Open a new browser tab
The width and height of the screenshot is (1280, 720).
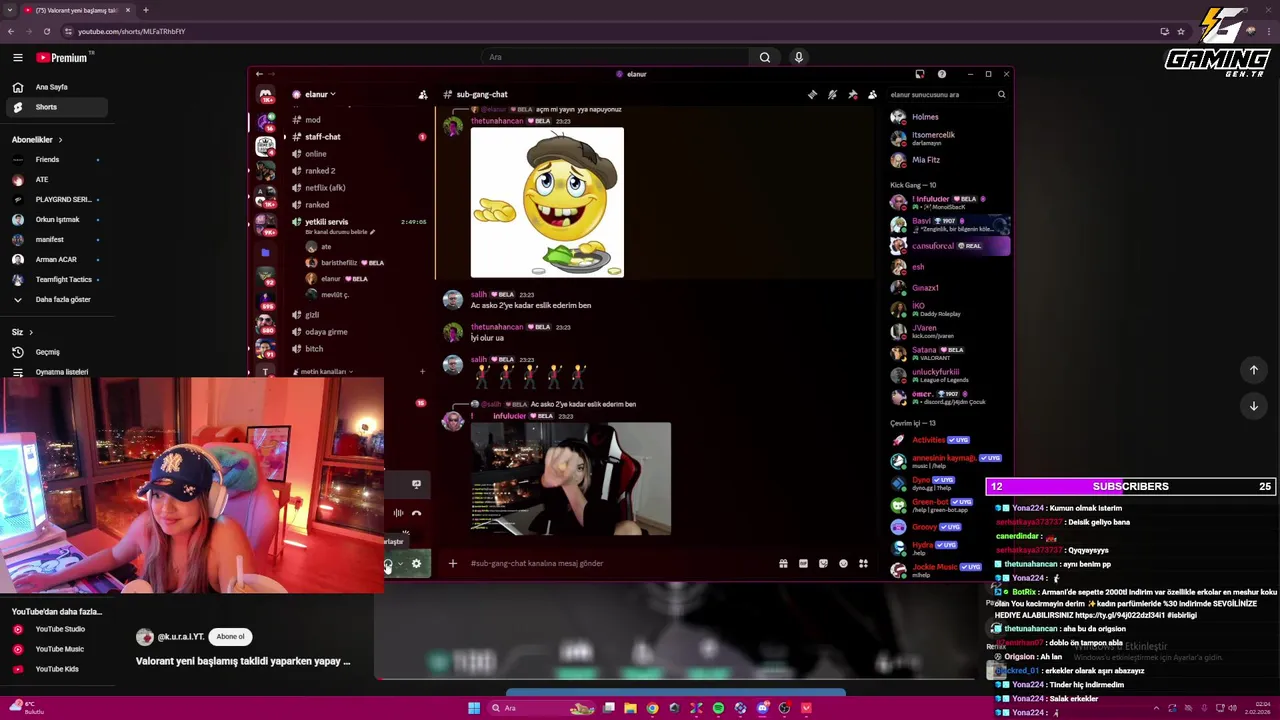[145, 10]
